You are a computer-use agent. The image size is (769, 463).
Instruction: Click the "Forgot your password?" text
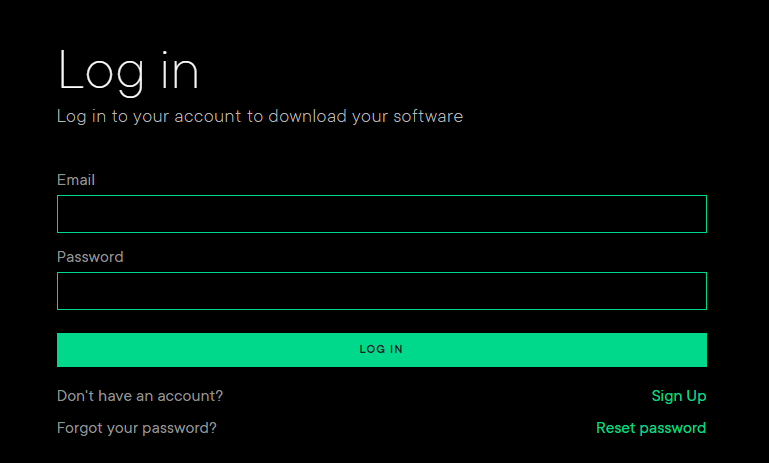coord(137,428)
